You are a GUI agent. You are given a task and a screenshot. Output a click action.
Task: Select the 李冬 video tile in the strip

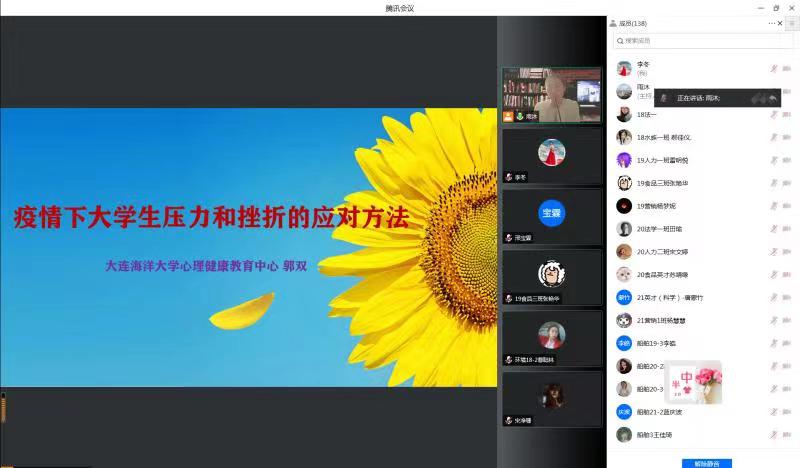pyautogui.click(x=551, y=155)
